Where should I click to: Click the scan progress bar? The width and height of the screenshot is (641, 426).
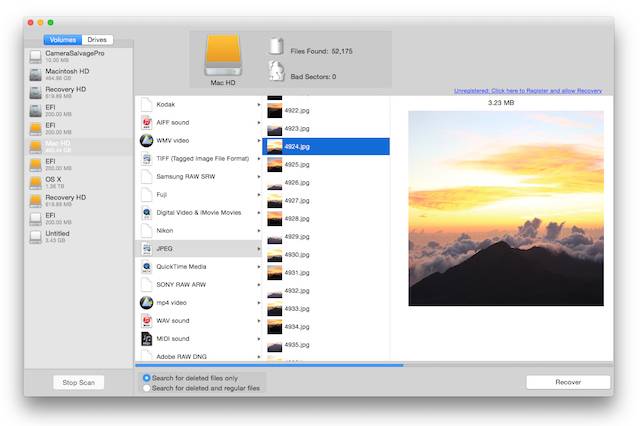tap(374, 365)
